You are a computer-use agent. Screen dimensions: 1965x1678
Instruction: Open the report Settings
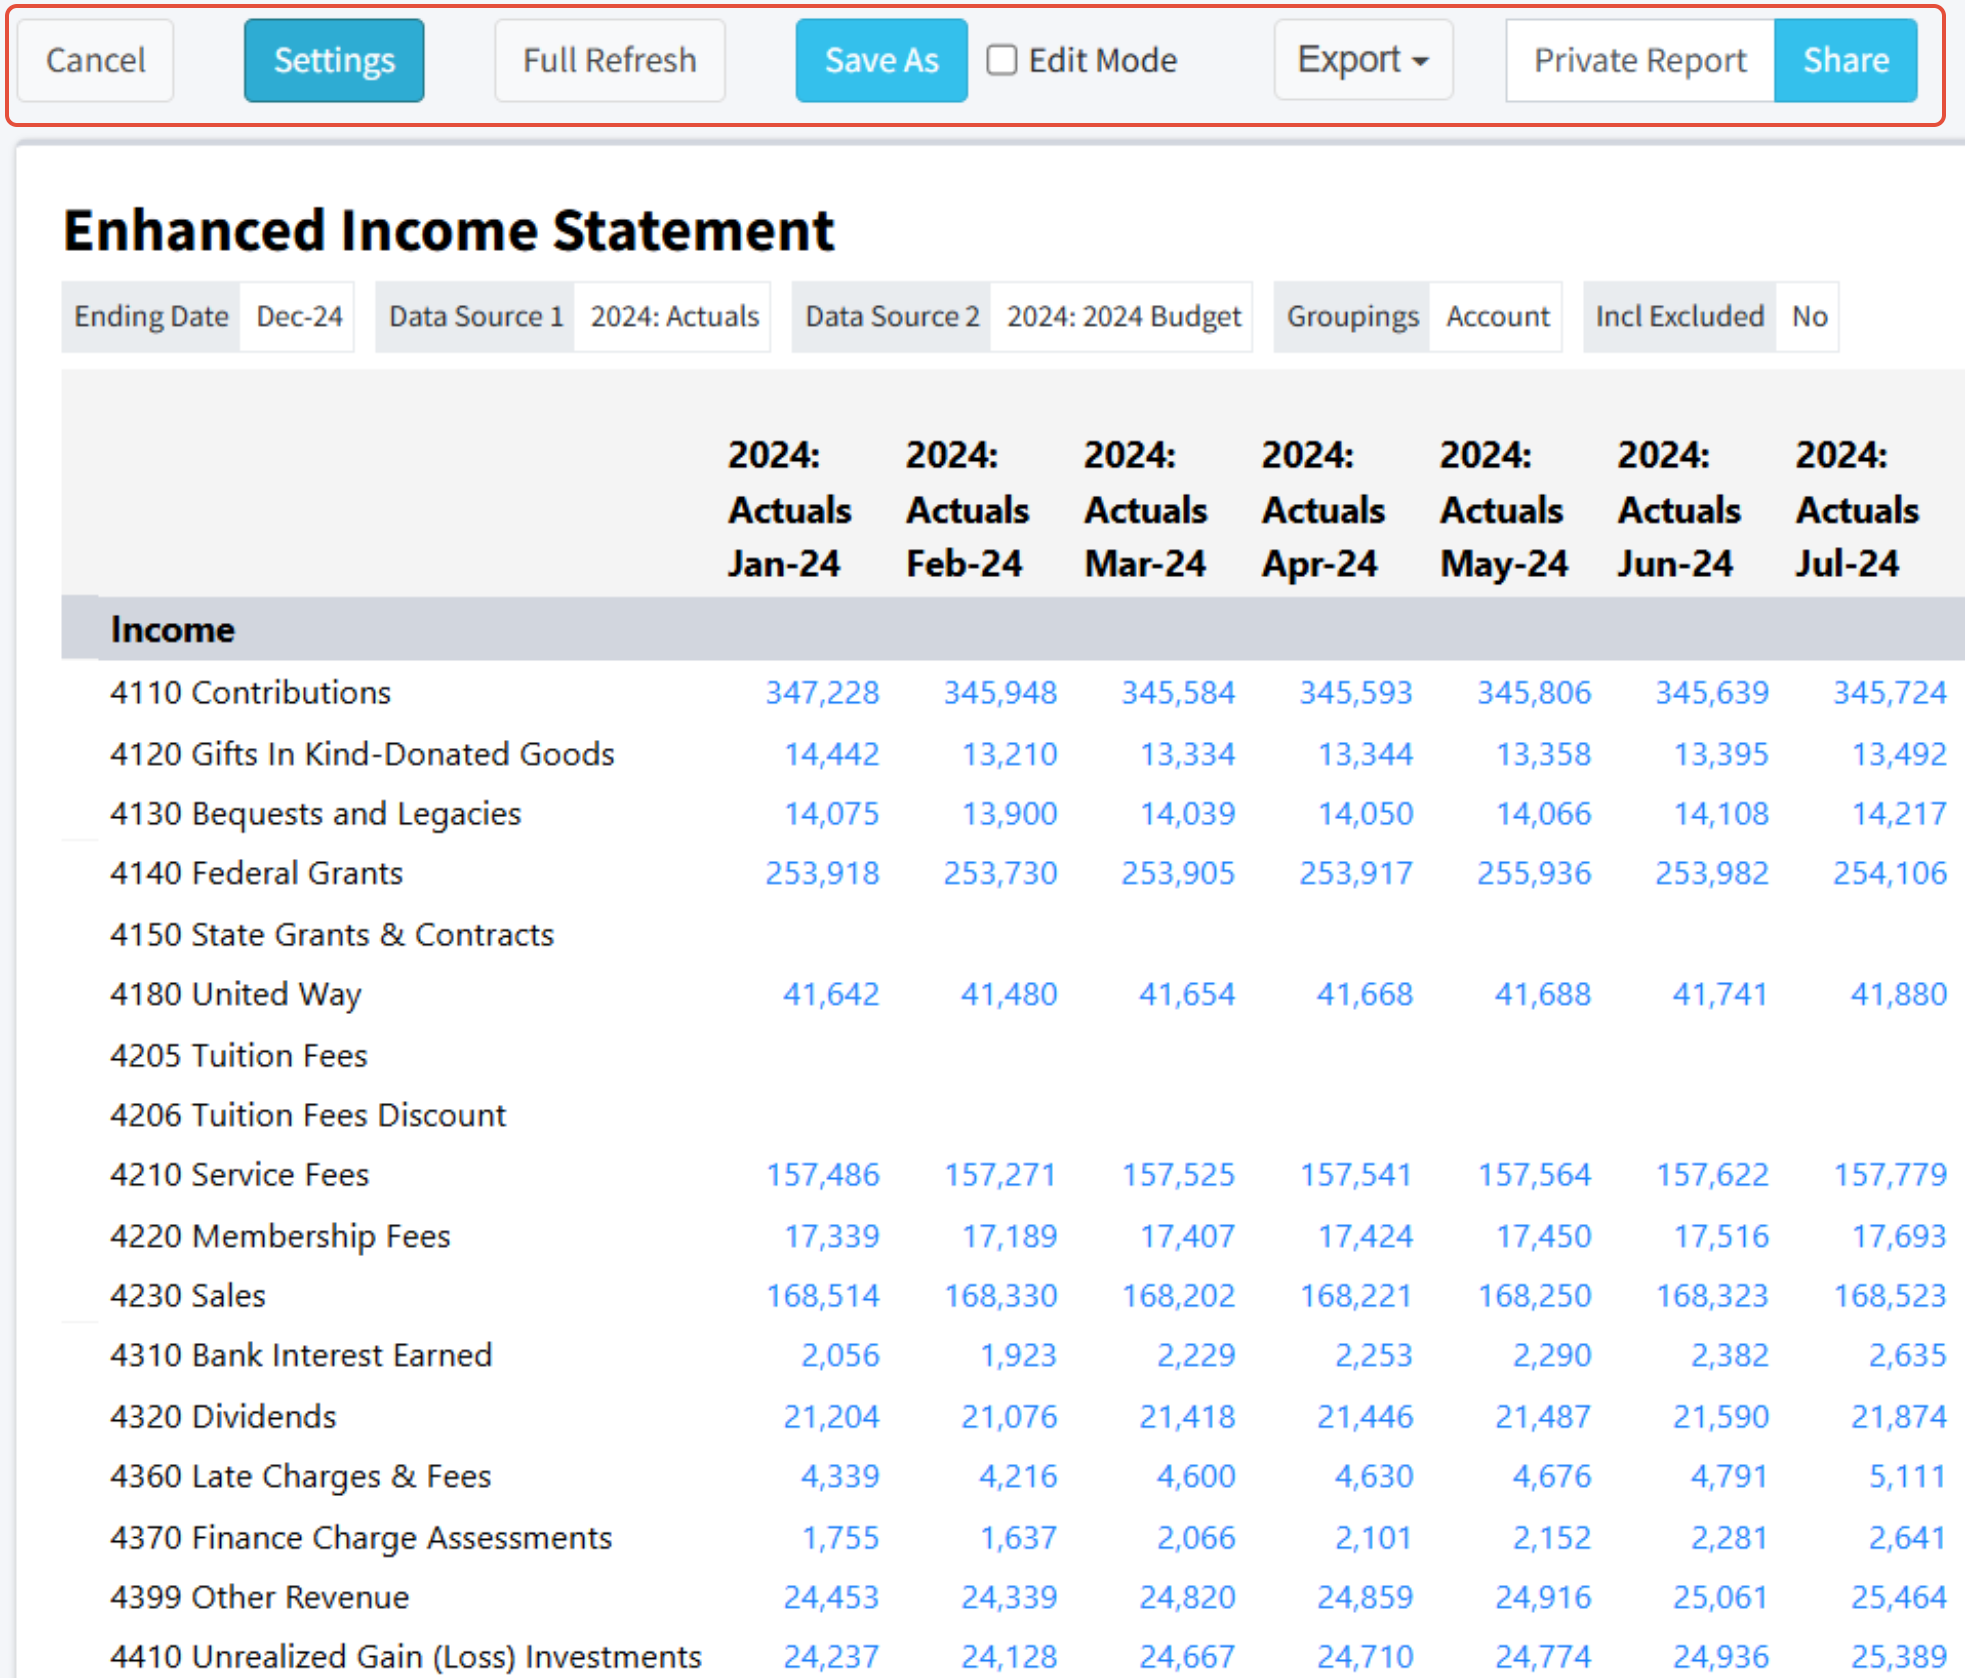(334, 61)
